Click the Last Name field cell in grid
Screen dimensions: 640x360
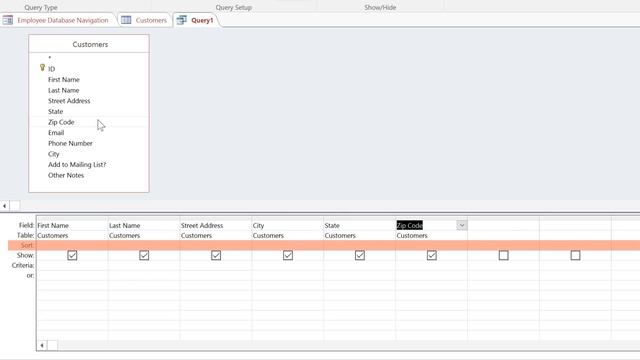[x=144, y=225]
